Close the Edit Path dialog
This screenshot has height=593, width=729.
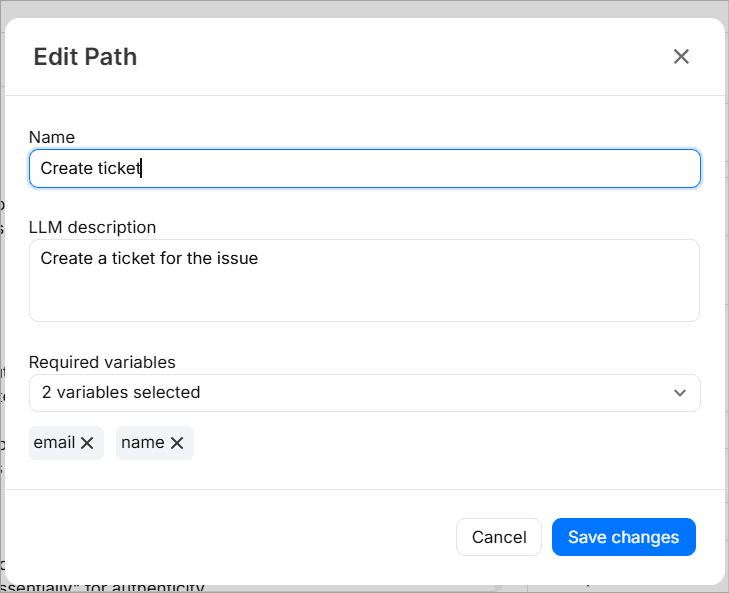(x=681, y=57)
